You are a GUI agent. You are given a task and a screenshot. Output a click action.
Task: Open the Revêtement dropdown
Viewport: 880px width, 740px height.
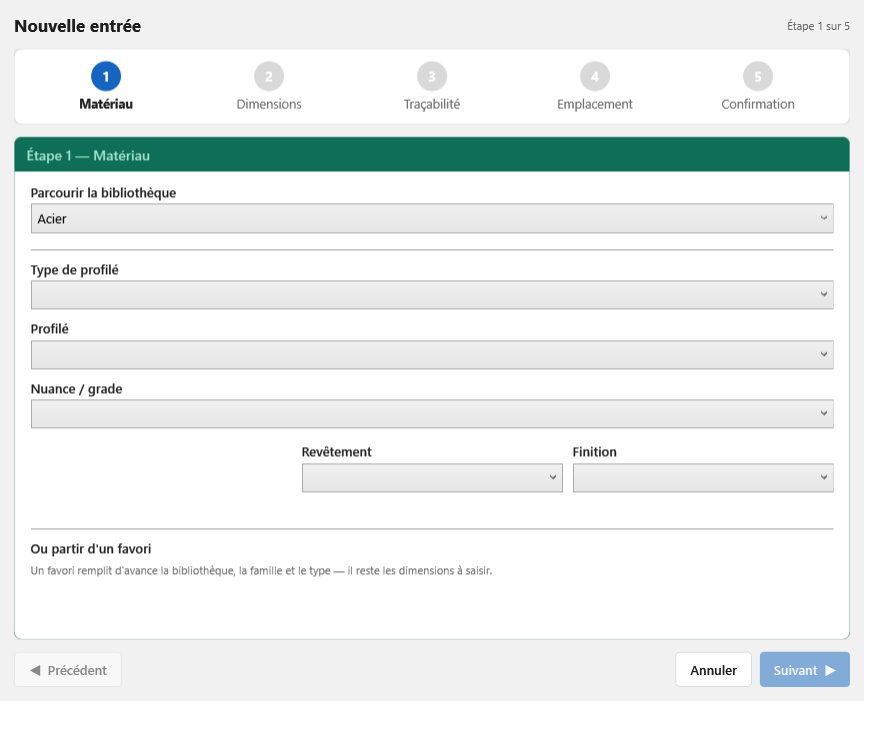click(x=432, y=477)
